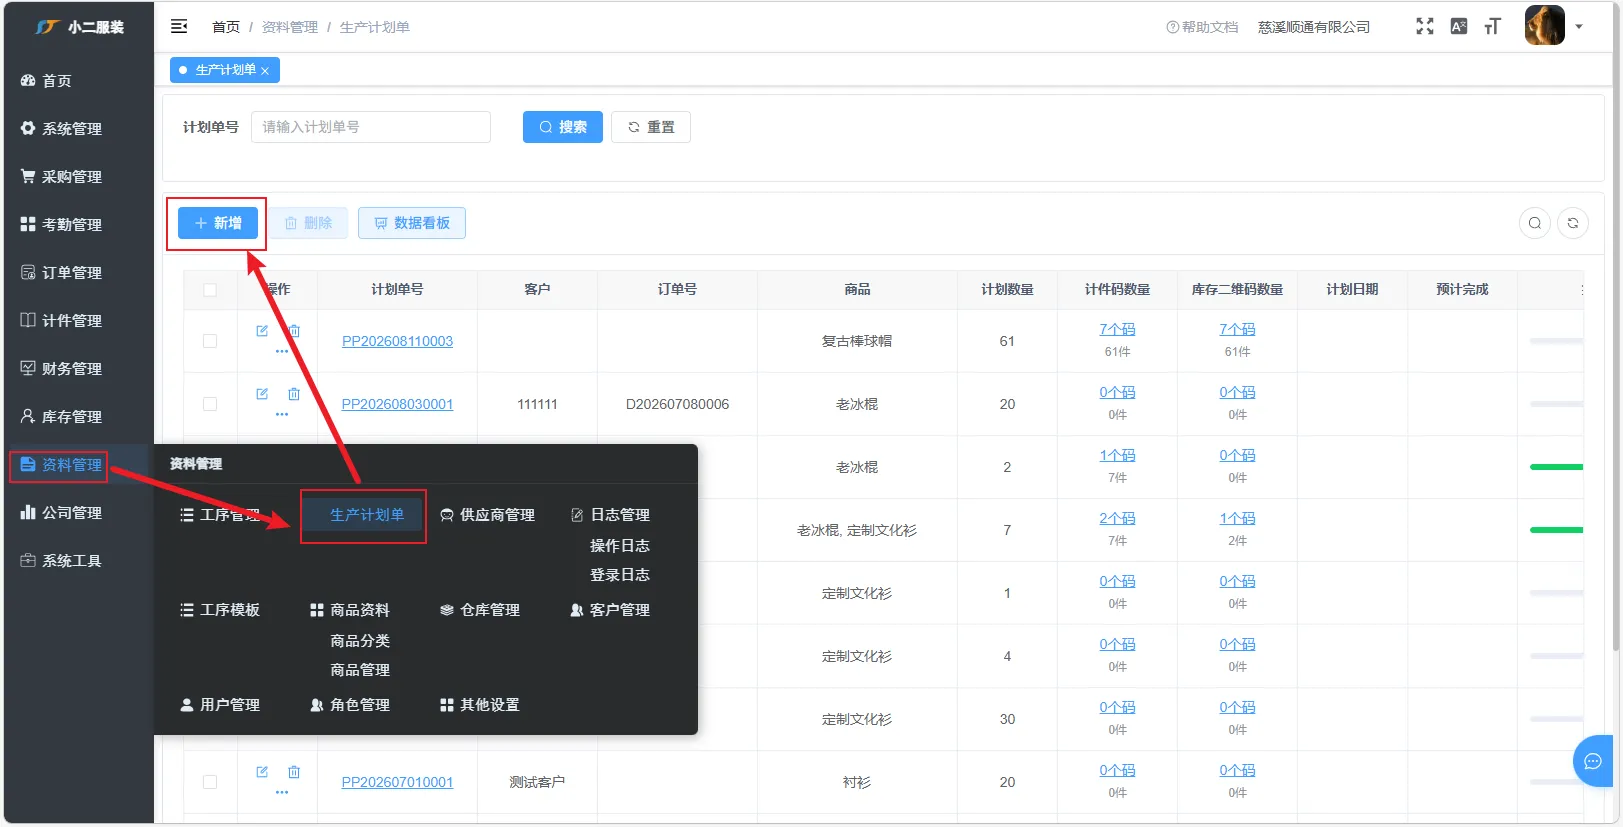
Task: Open the language switch icon in header
Action: [1459, 26]
